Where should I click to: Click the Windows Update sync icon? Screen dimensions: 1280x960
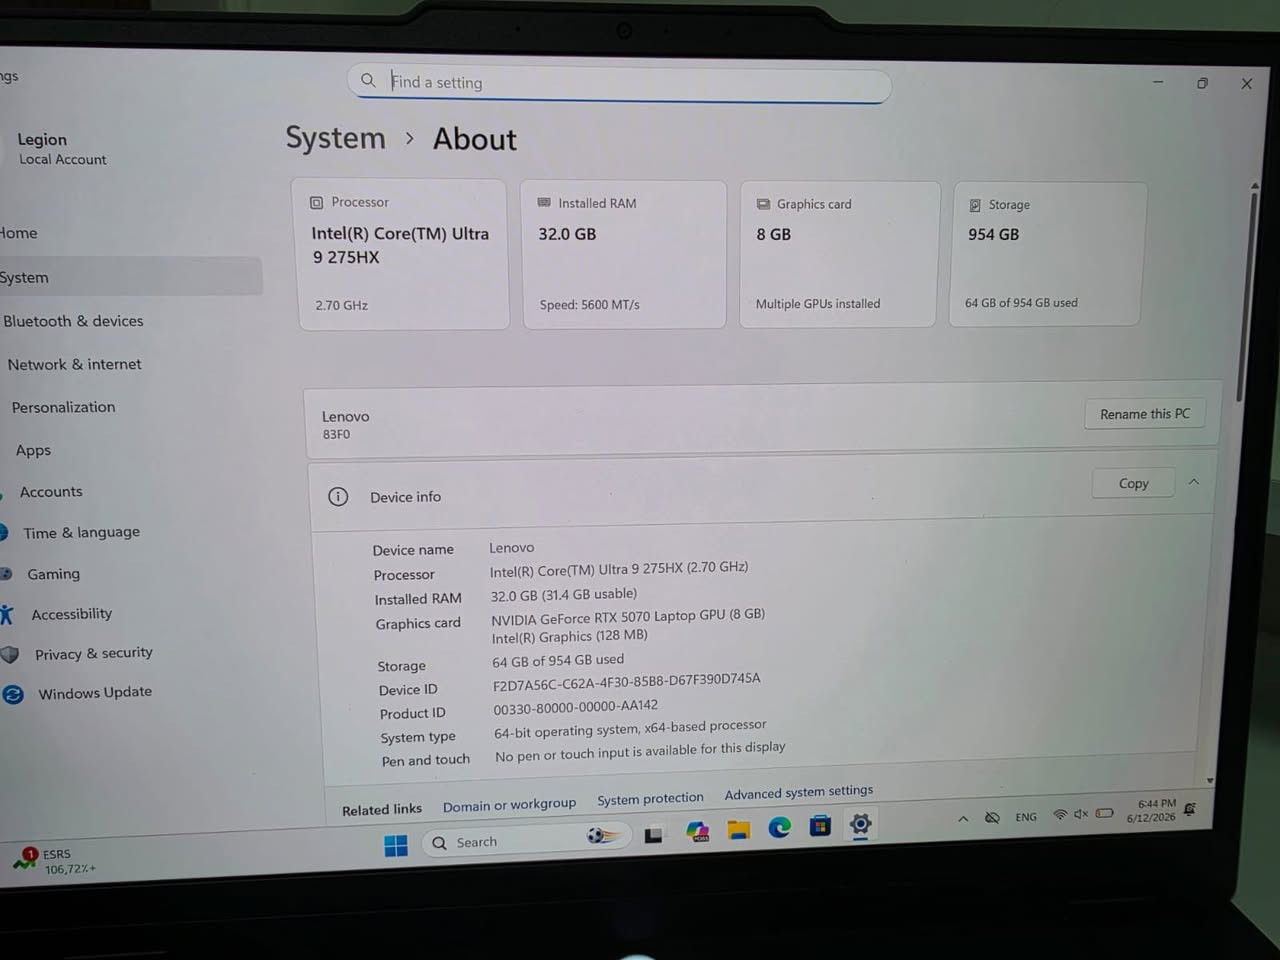click(x=13, y=694)
